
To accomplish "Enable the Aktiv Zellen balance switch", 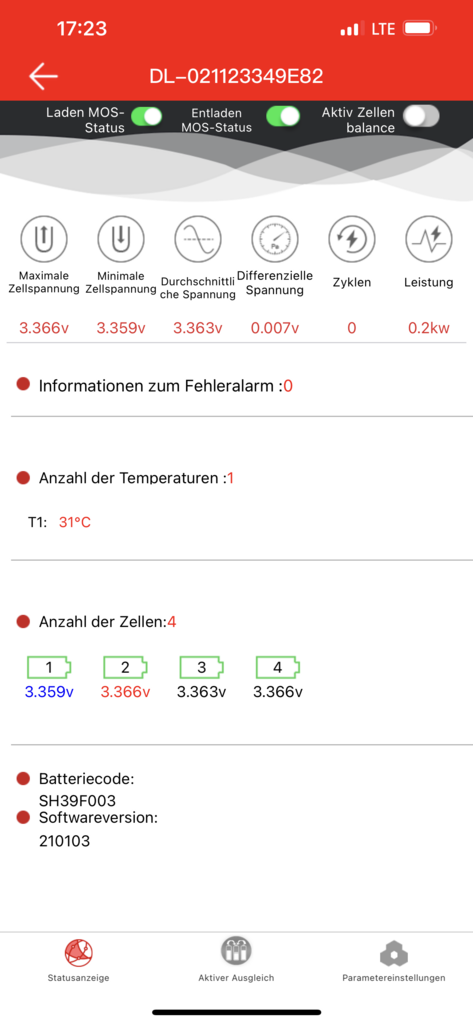I will 421,116.
